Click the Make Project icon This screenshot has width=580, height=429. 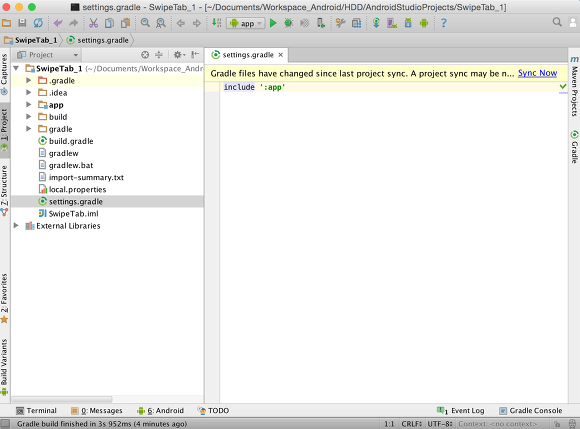217,23
